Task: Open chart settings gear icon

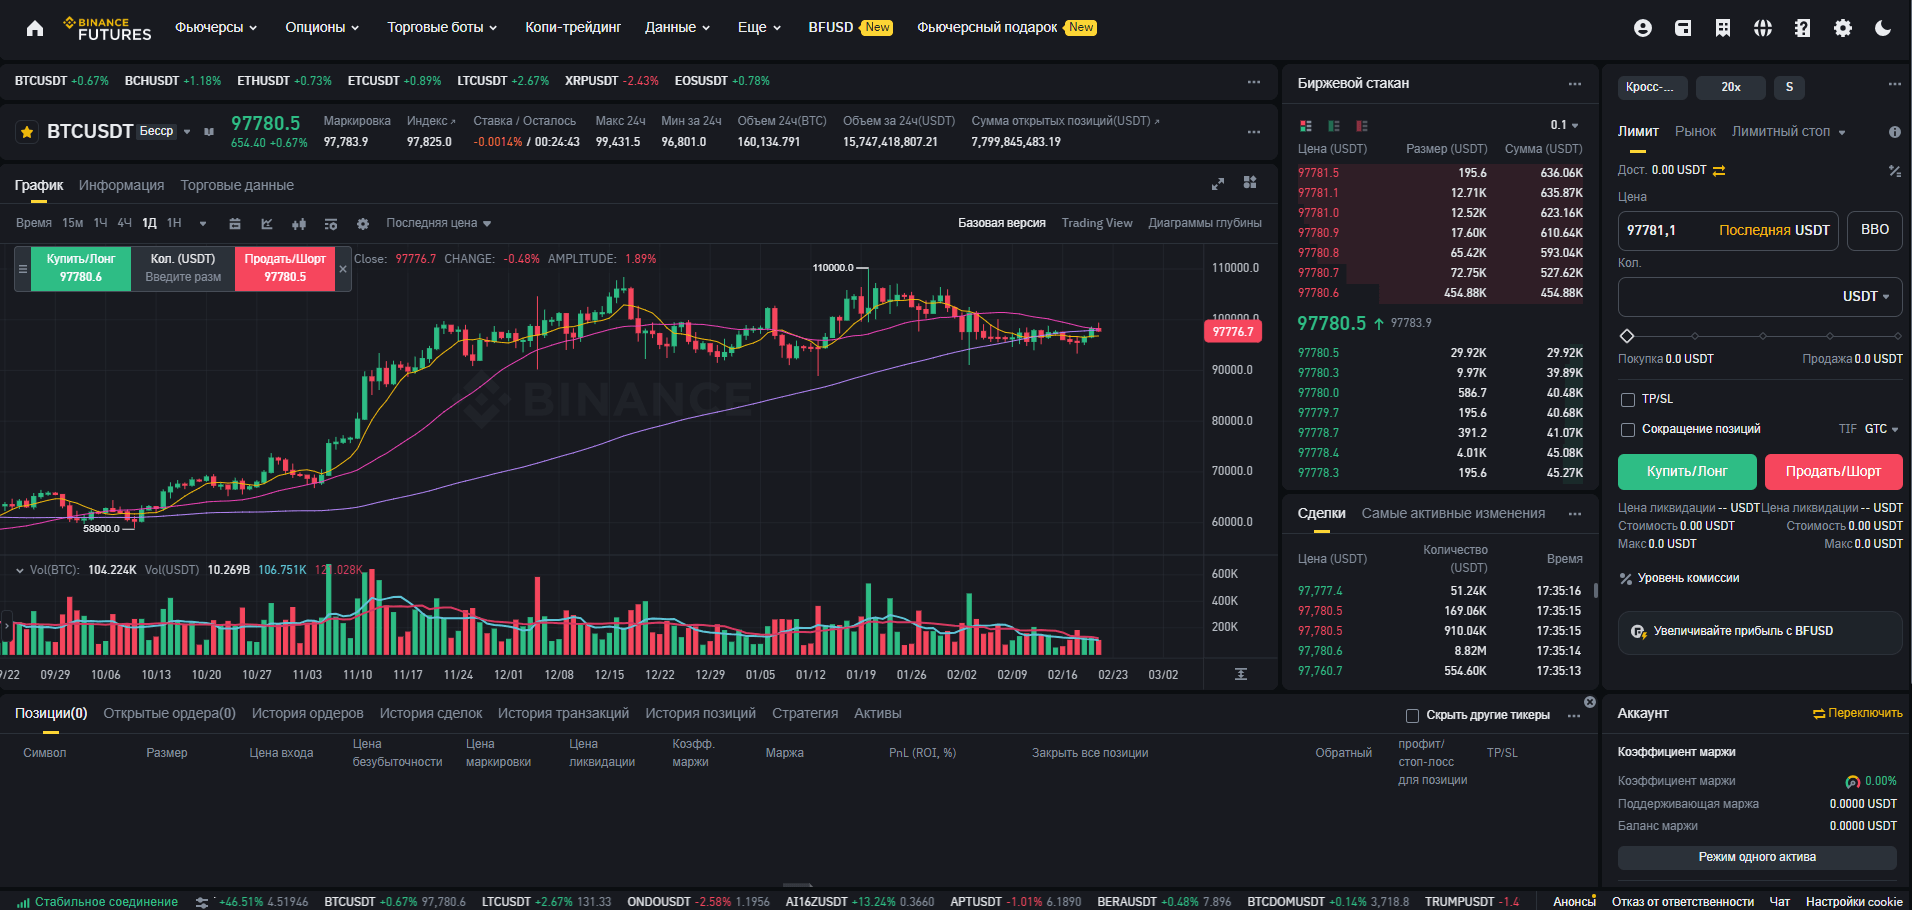Action: (x=363, y=224)
